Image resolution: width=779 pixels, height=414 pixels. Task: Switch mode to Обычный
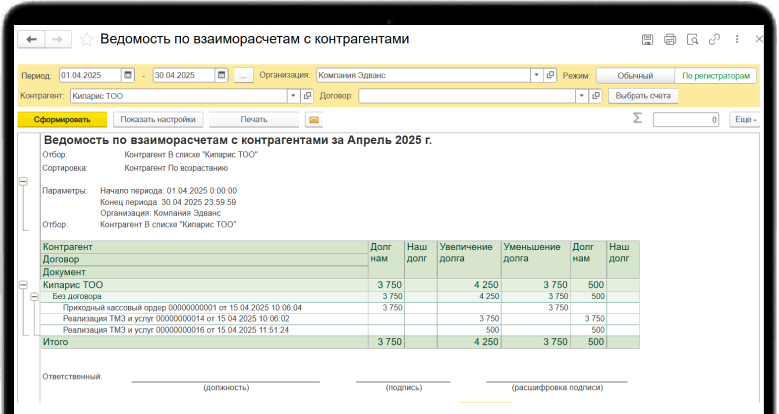coord(634,75)
